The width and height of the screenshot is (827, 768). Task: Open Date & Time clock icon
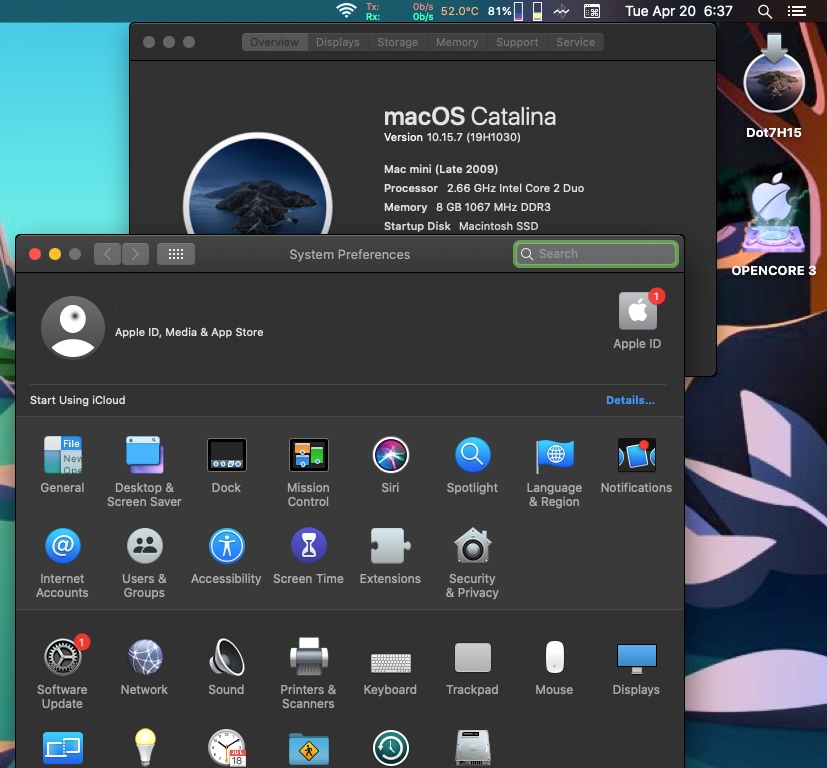click(226, 748)
